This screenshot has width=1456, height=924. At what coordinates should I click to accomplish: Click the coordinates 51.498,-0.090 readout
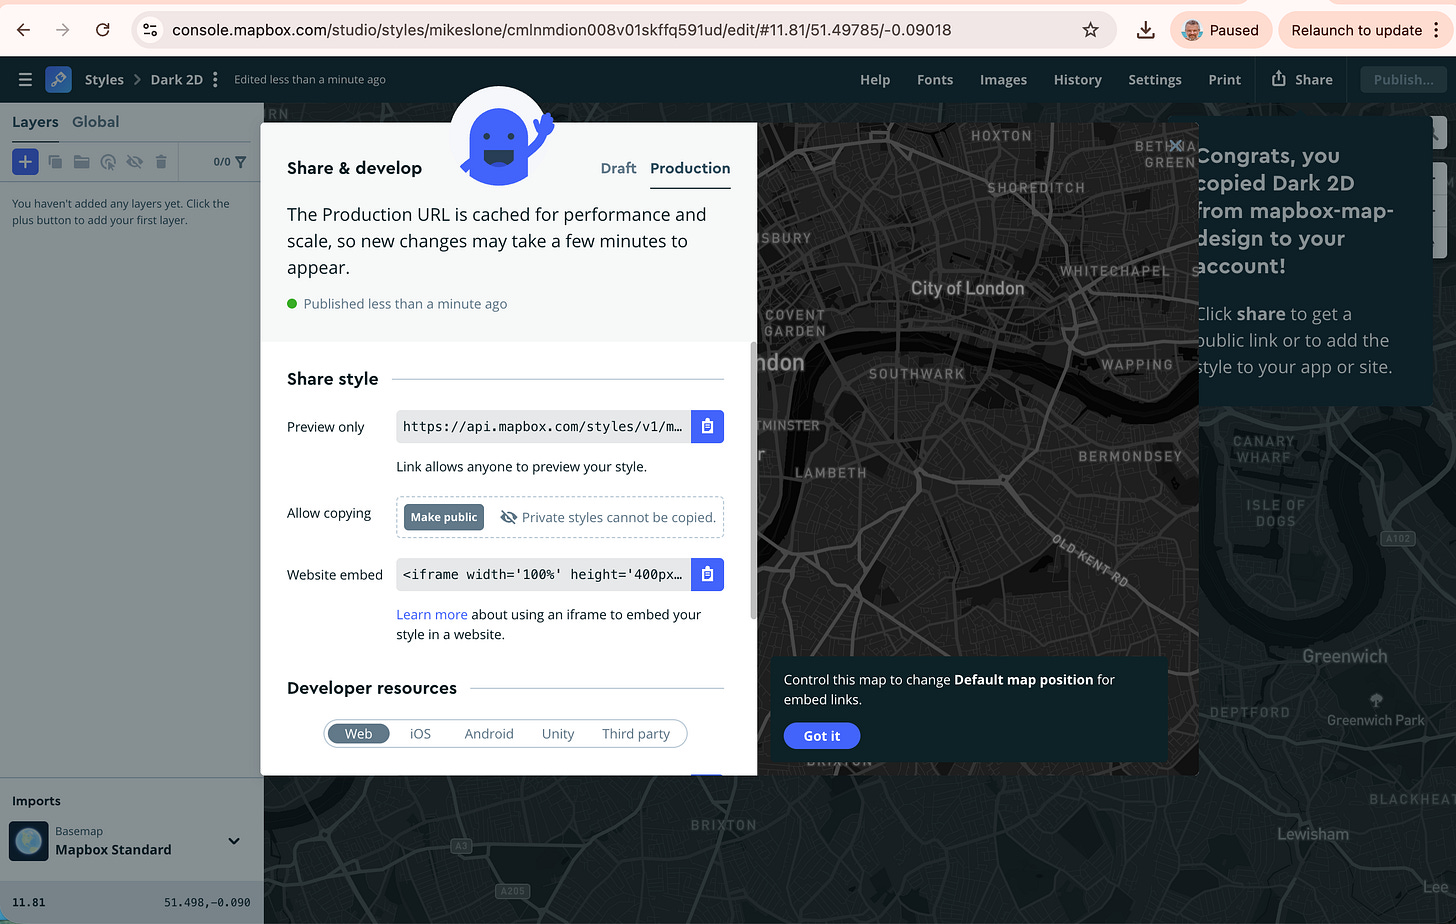point(207,903)
